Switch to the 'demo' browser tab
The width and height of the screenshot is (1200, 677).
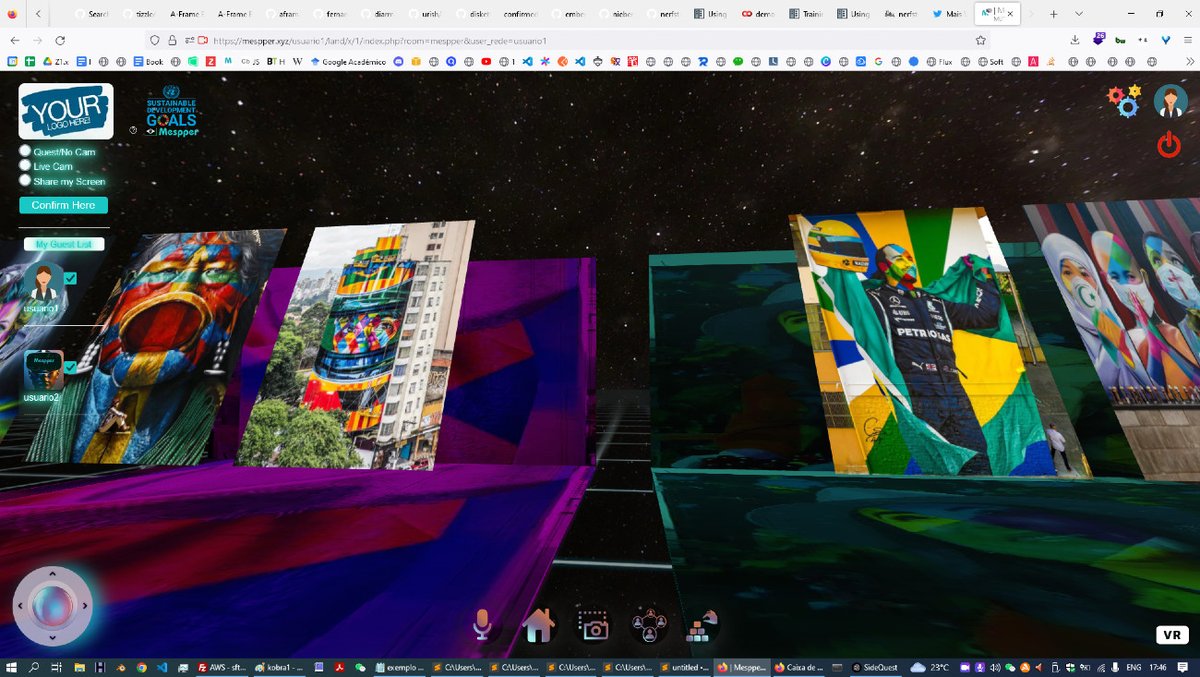(x=758, y=14)
